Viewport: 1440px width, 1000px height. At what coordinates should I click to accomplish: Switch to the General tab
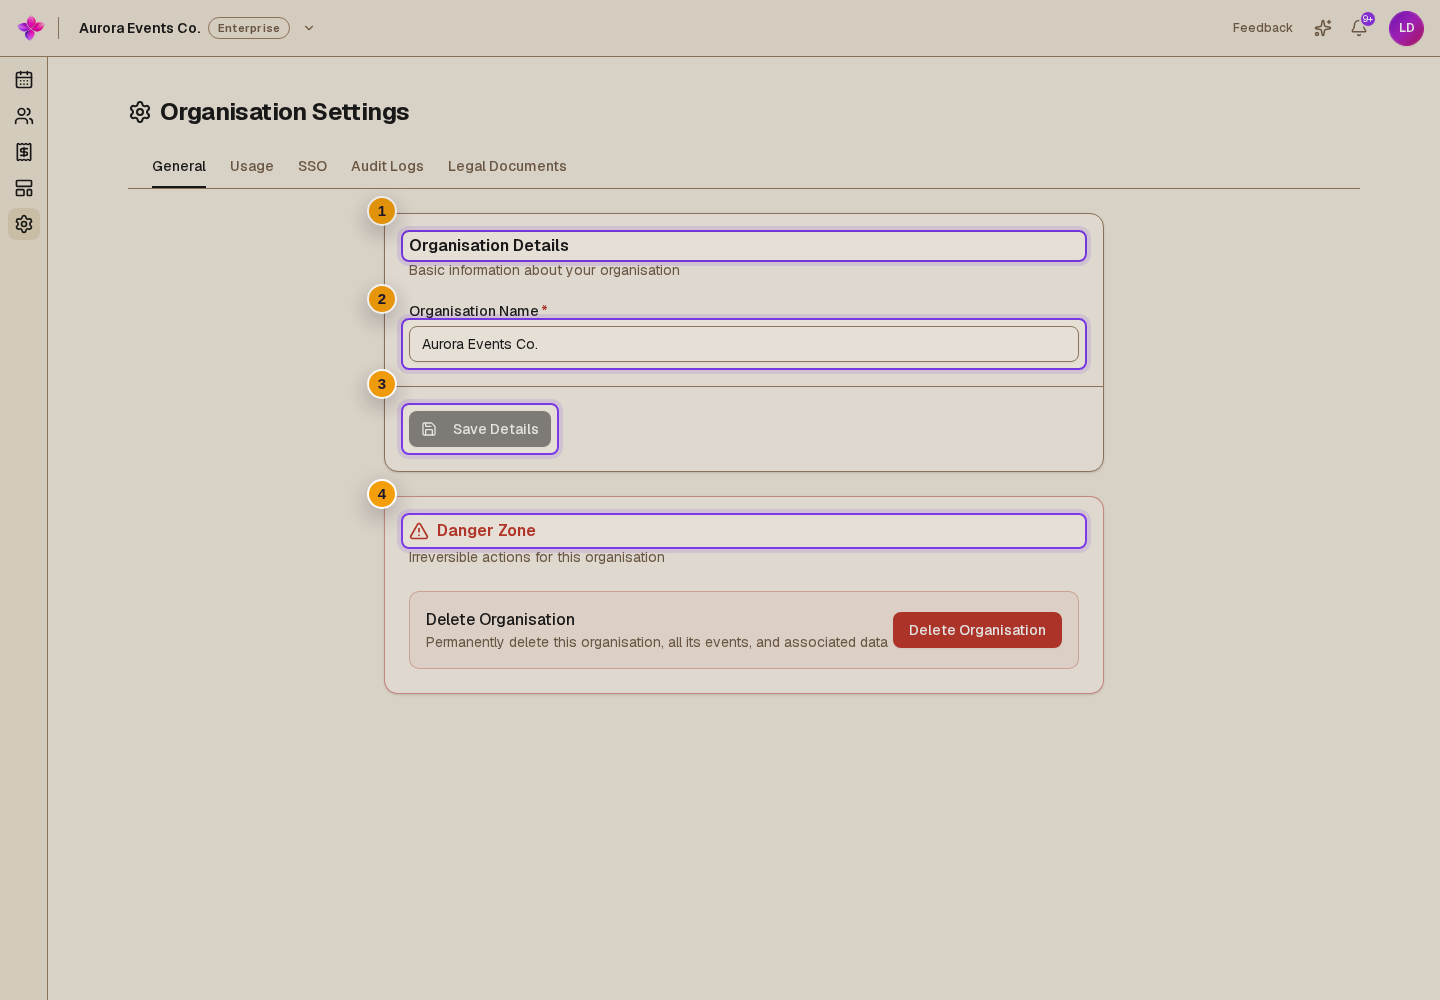(179, 166)
